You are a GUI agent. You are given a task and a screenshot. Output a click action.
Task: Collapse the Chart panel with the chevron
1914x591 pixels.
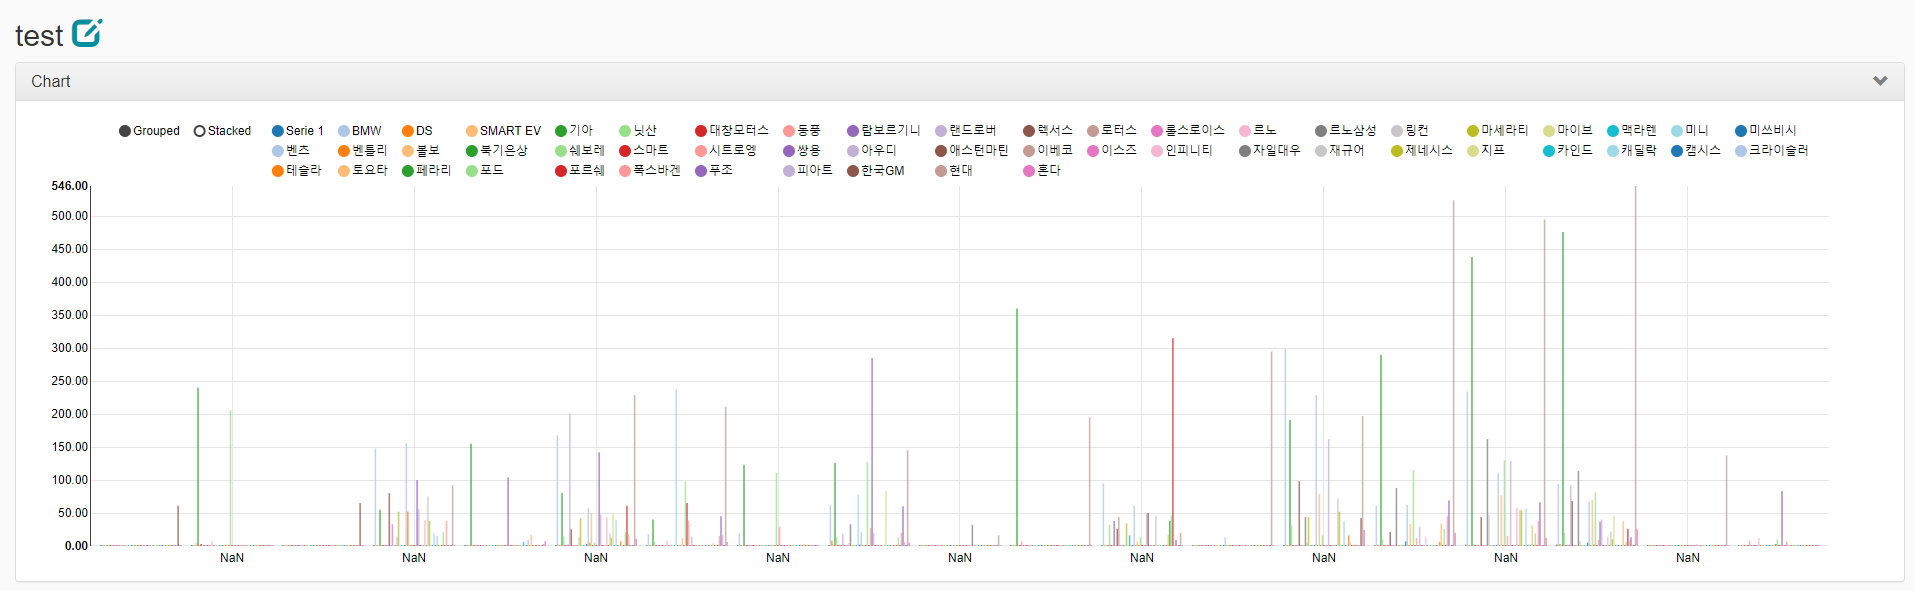pos(1880,81)
